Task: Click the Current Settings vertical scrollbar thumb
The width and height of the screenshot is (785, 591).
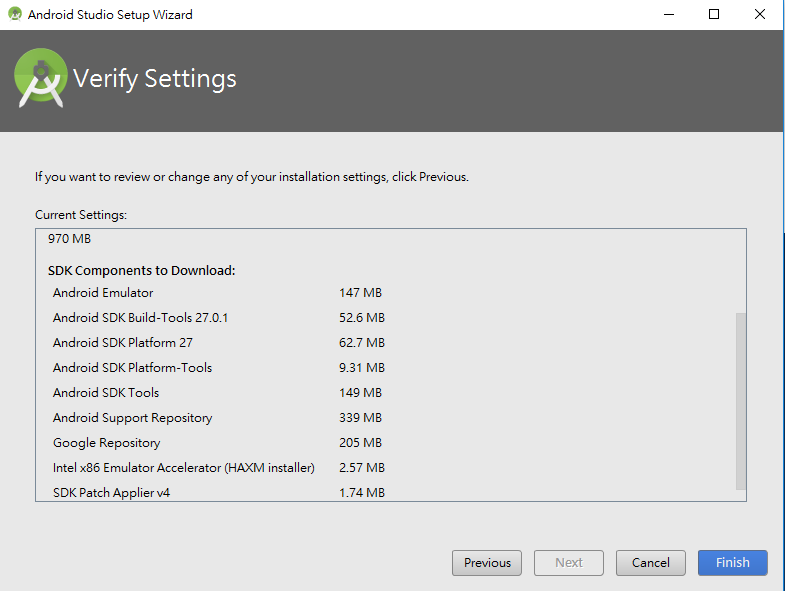Action: 741,401
